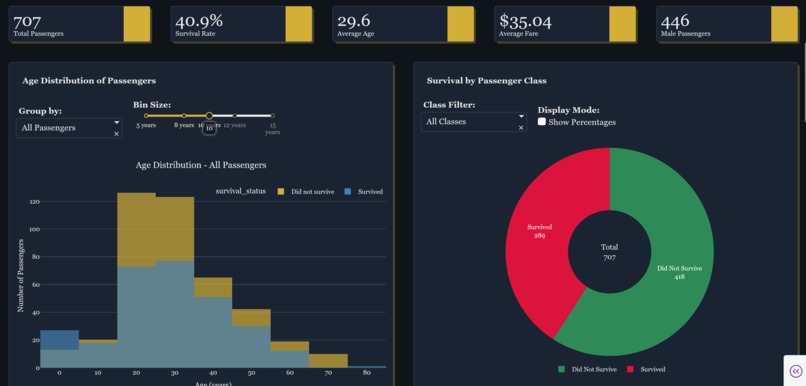Image resolution: width=806 pixels, height=386 pixels.
Task: Click the histogram bar at age 40
Action: [x=213, y=322]
